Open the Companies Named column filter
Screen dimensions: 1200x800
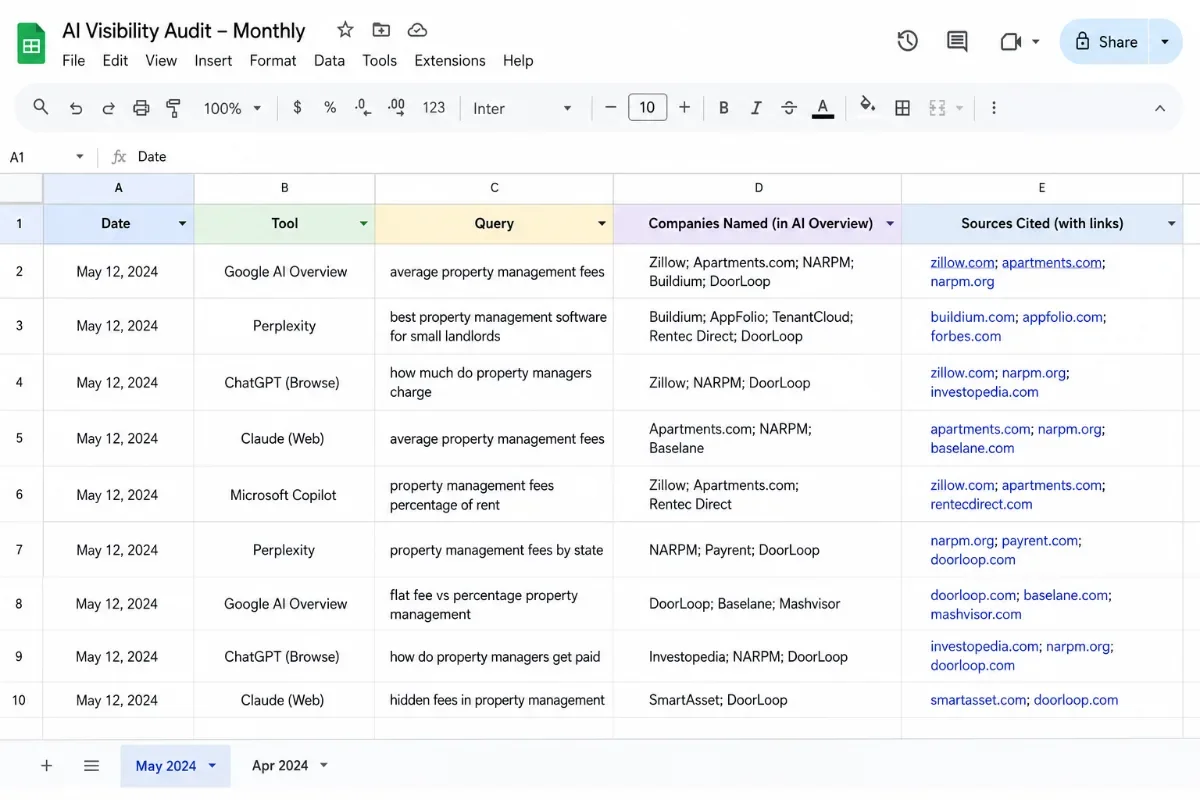(890, 224)
